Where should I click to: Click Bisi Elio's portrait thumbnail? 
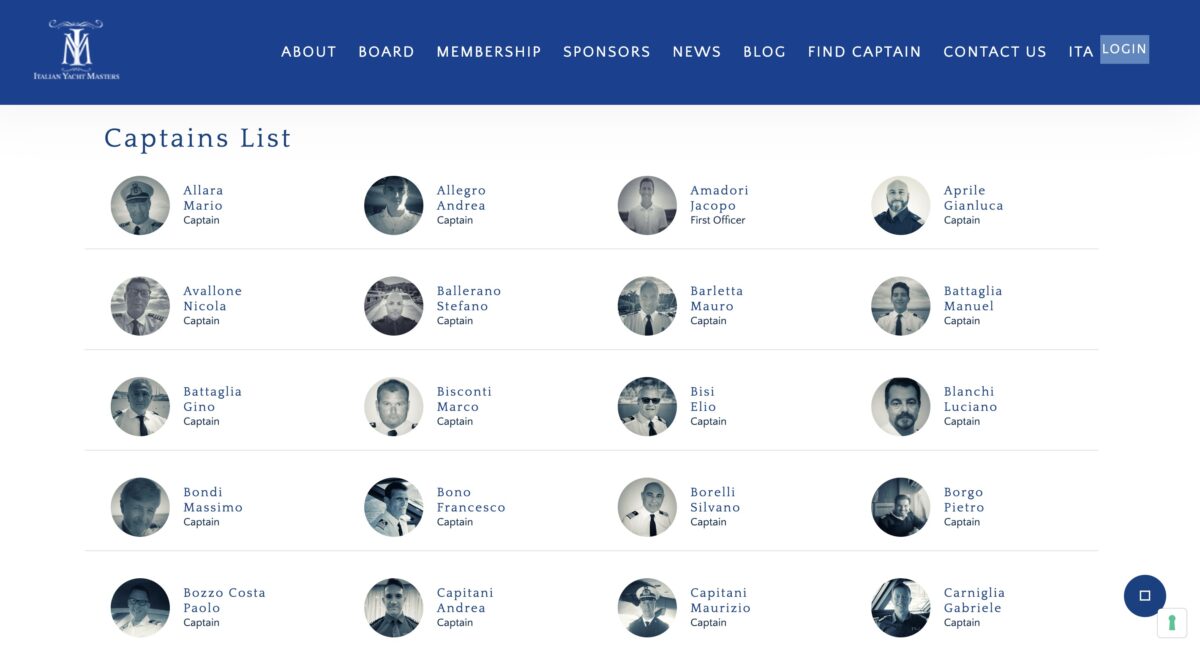click(647, 407)
